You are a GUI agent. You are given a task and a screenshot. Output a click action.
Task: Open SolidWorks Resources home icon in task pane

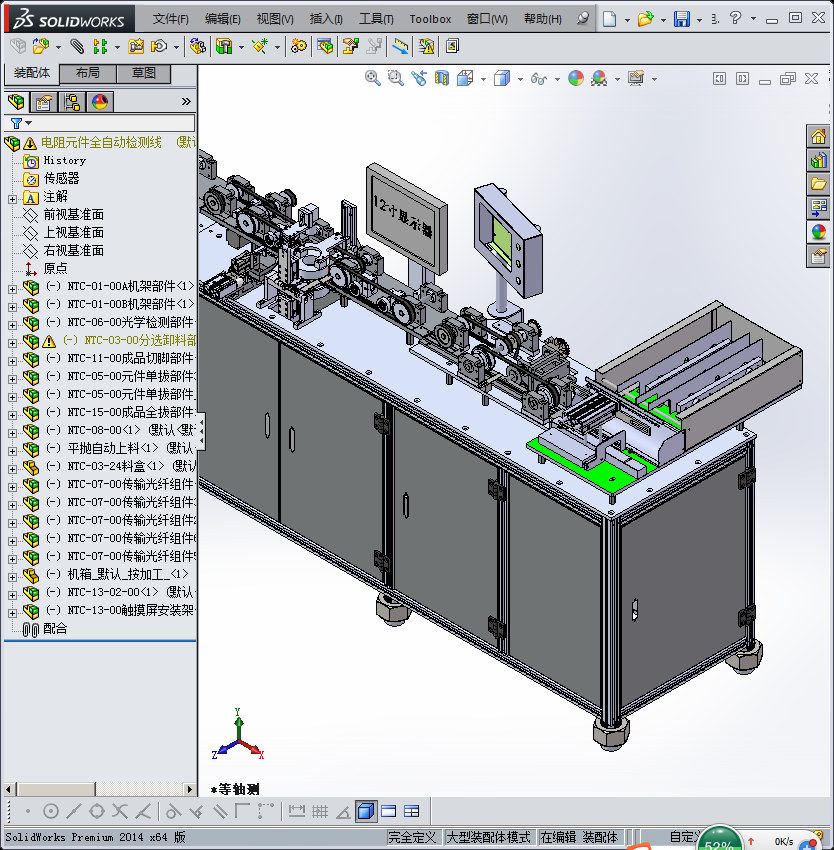[818, 136]
